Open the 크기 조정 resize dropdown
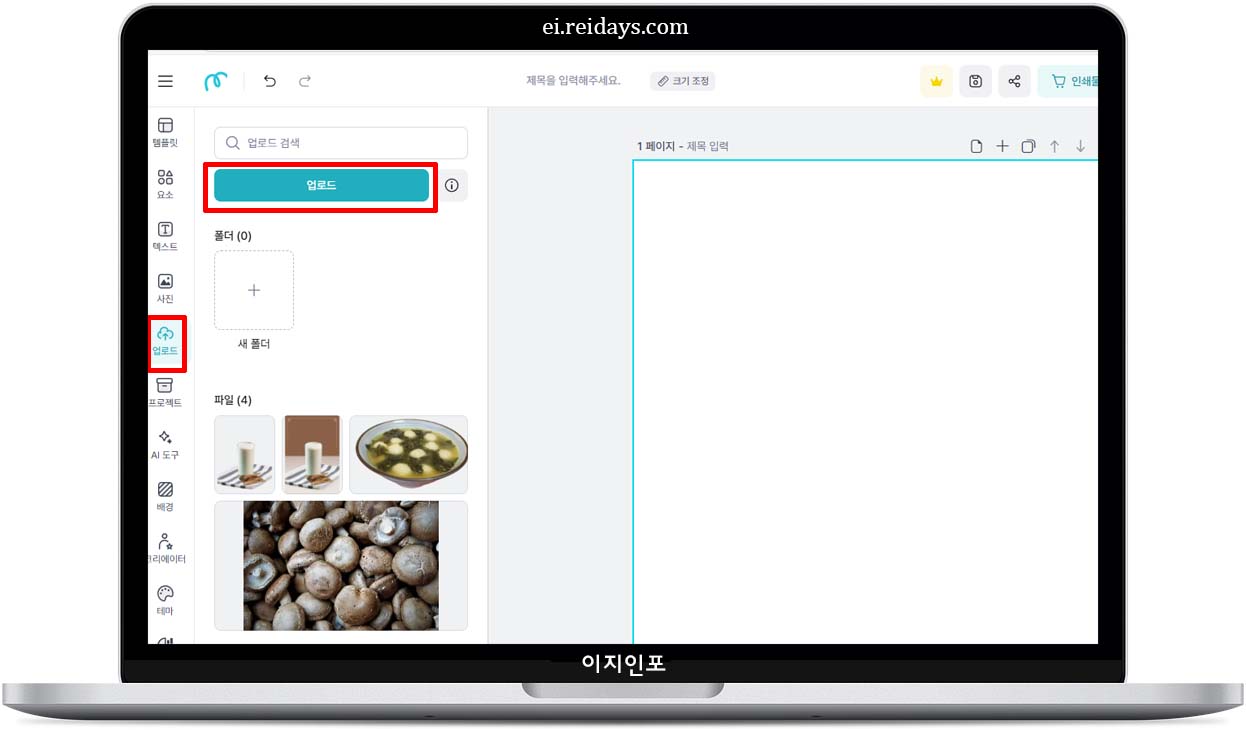 [x=683, y=81]
